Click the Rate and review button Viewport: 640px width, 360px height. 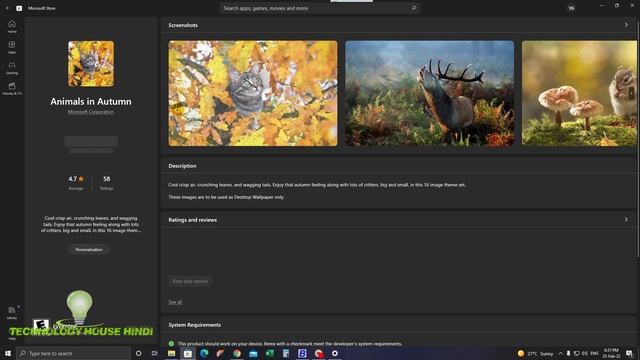click(190, 281)
